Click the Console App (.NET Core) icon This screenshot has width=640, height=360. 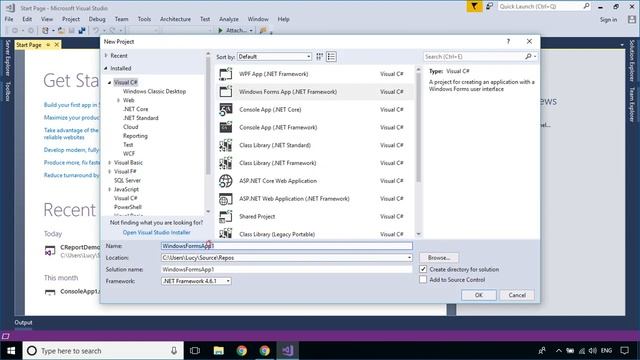(x=226, y=109)
